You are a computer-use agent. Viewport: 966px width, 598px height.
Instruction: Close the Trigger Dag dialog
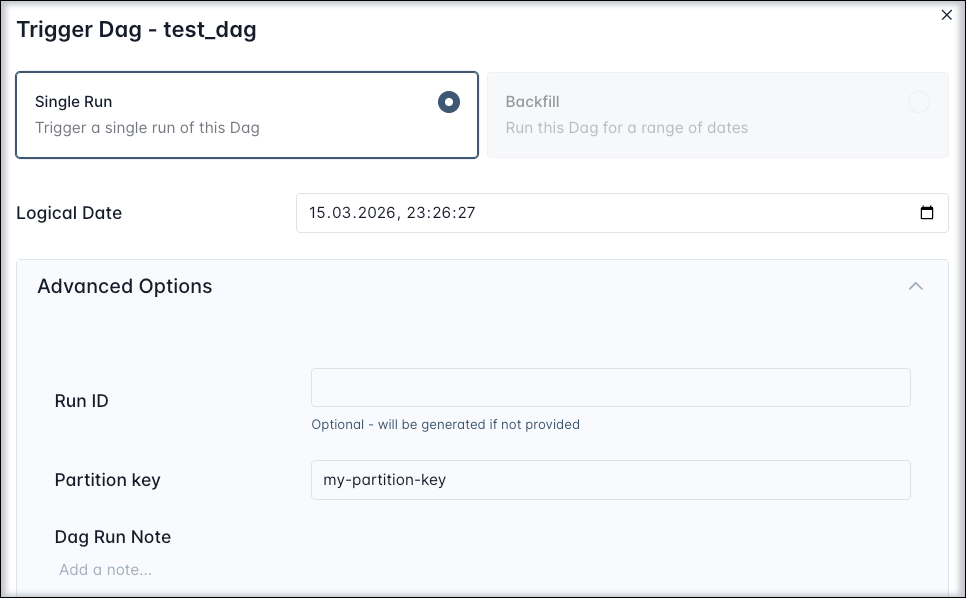pos(946,15)
